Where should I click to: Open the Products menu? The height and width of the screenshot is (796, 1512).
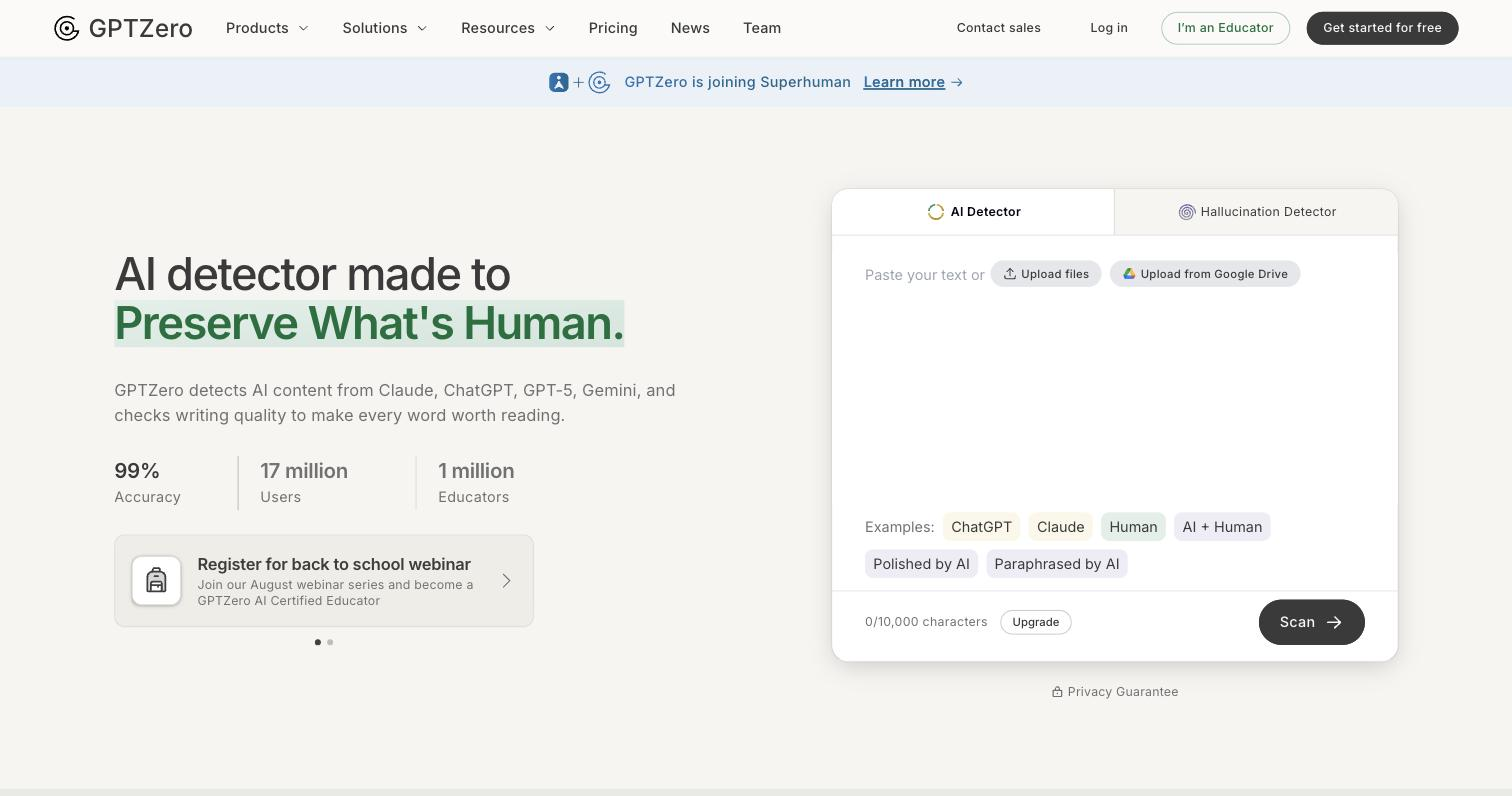click(267, 28)
